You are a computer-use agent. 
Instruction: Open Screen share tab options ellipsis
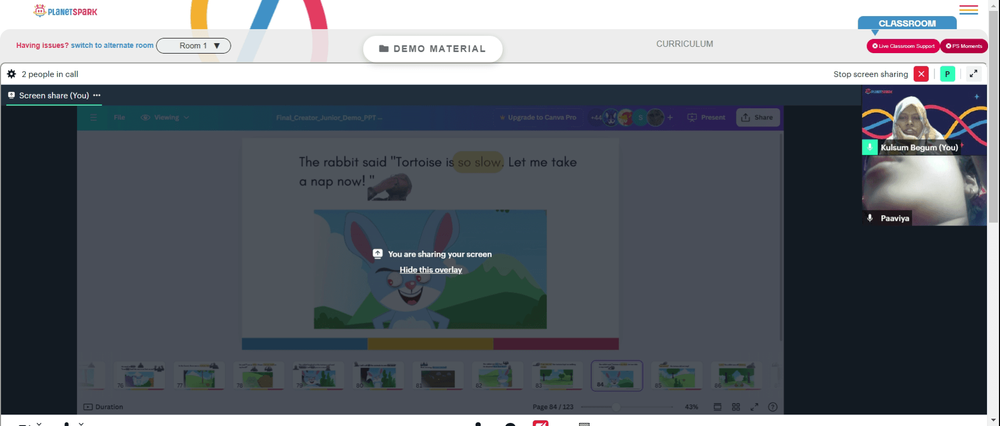[96, 95]
